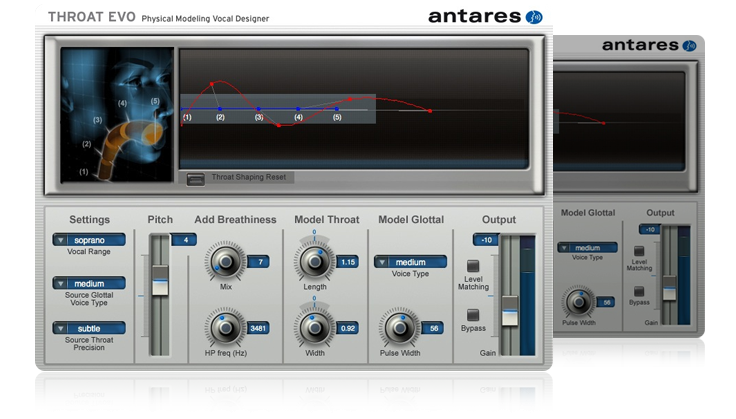Click the Antares logo in back window
736x419 pixels.
649,46
